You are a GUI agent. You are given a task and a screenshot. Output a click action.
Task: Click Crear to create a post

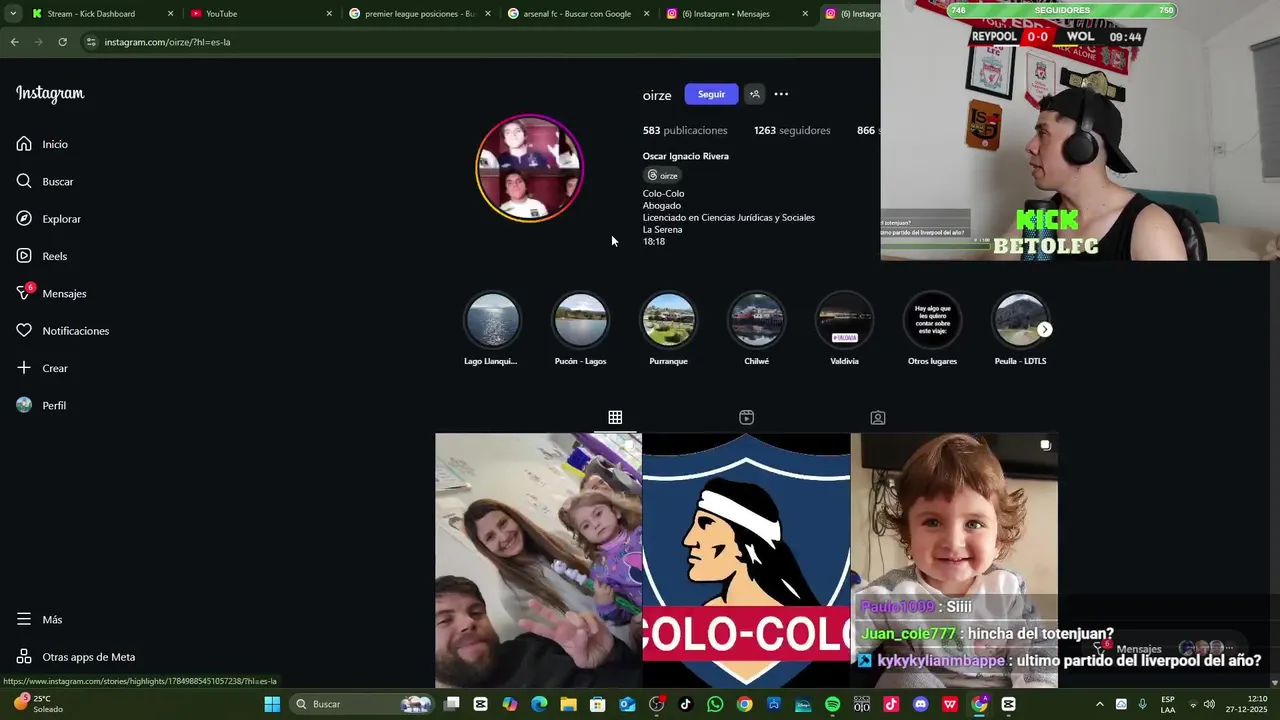click(42, 368)
